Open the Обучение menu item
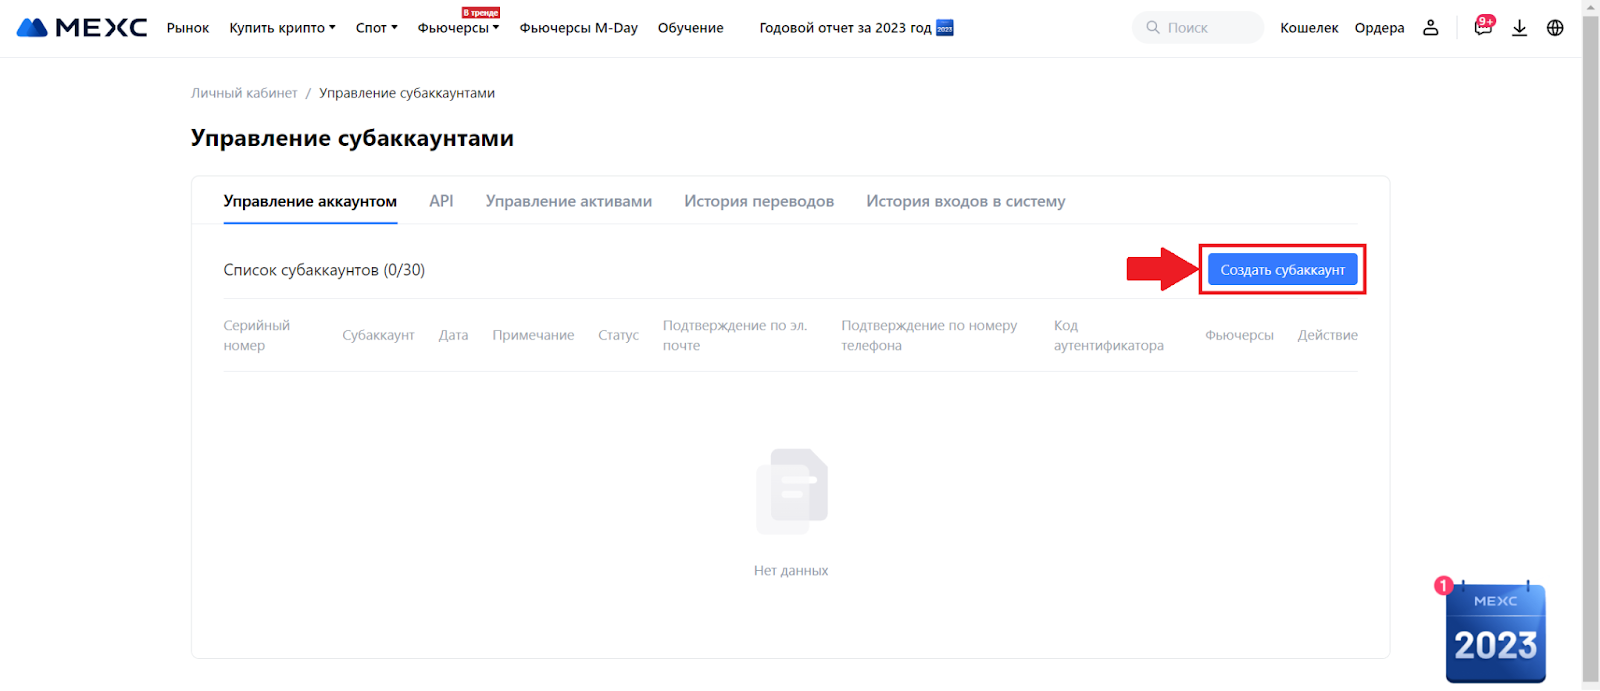 (x=690, y=28)
